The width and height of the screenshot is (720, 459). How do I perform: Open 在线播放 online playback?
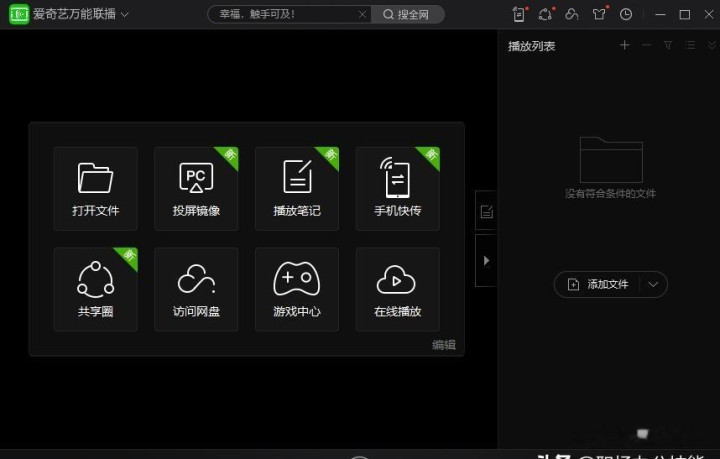(x=398, y=289)
